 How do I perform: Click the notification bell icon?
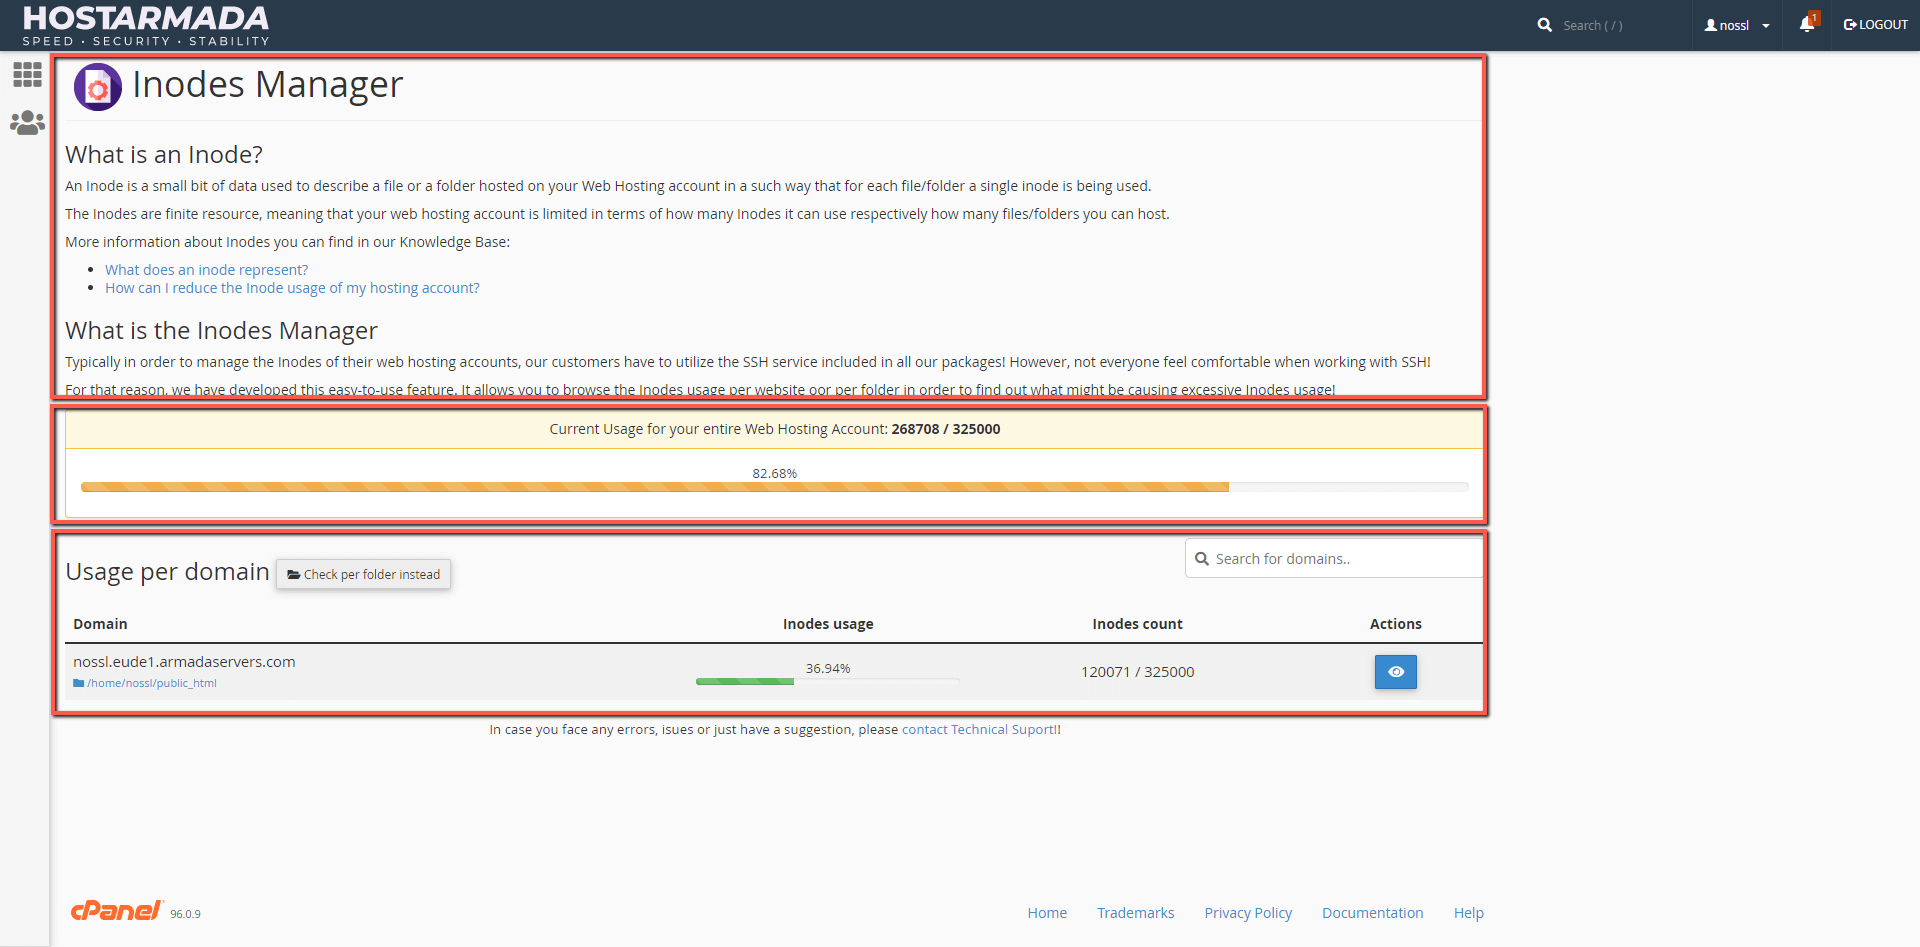click(1806, 24)
